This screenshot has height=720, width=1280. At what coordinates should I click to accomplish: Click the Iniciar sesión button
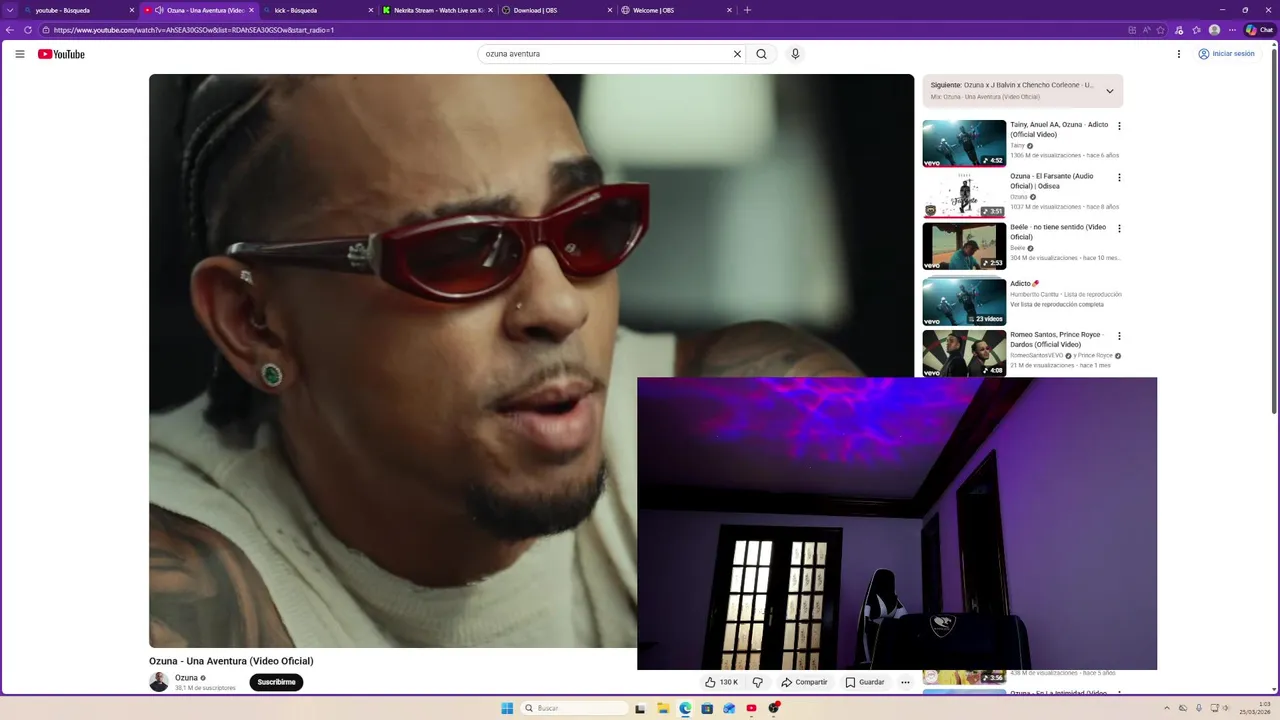pos(1226,54)
